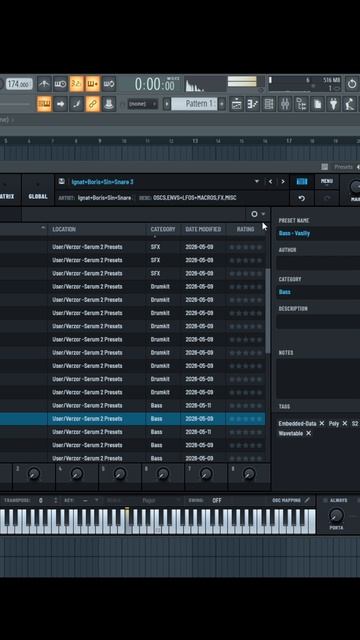Edit the DESCRIPTION field

[x=318, y=322]
